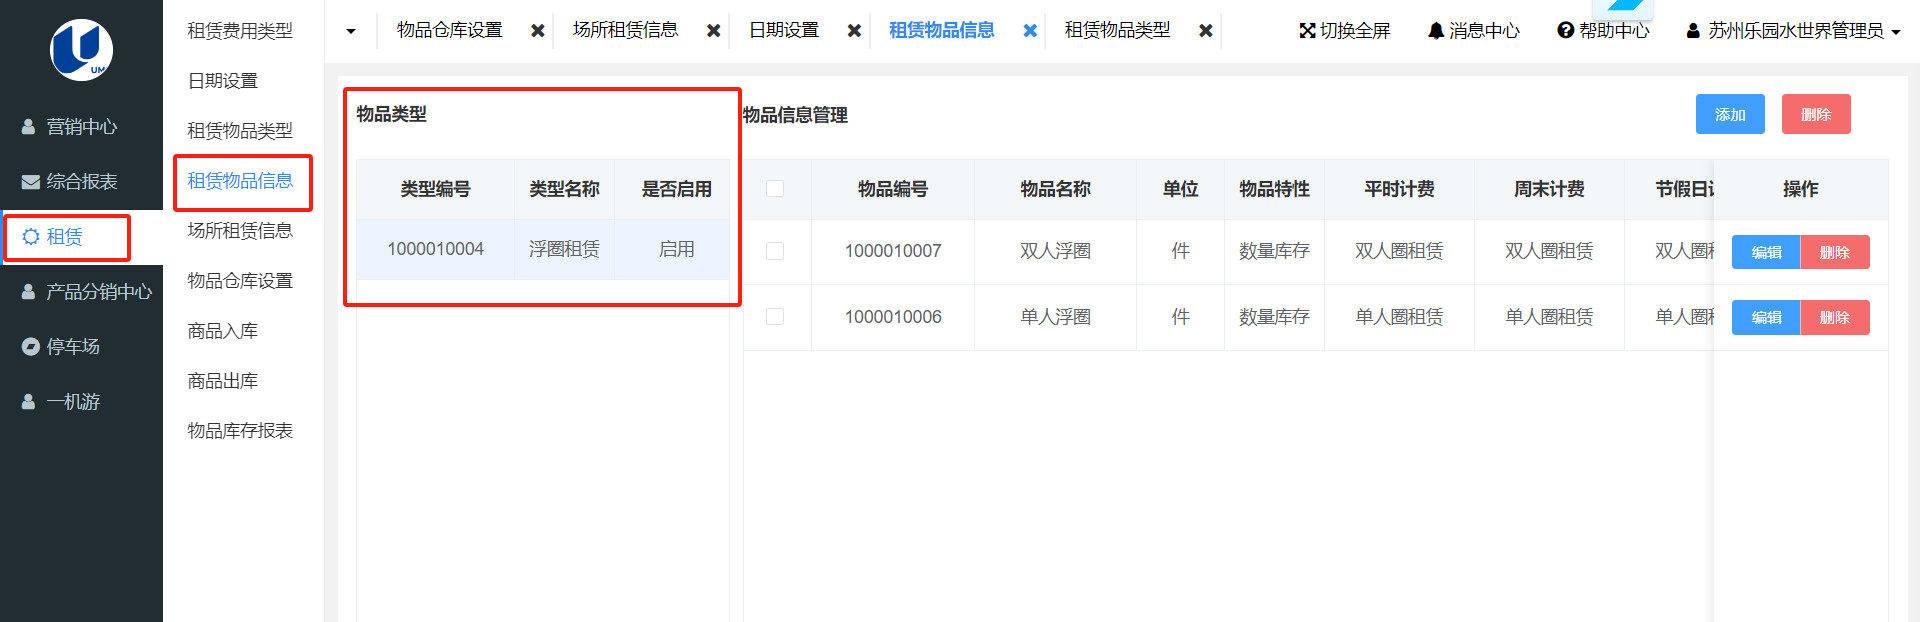Viewport: 1920px width, 622px height.
Task: Close the 日期设置 tab
Action: 854,31
